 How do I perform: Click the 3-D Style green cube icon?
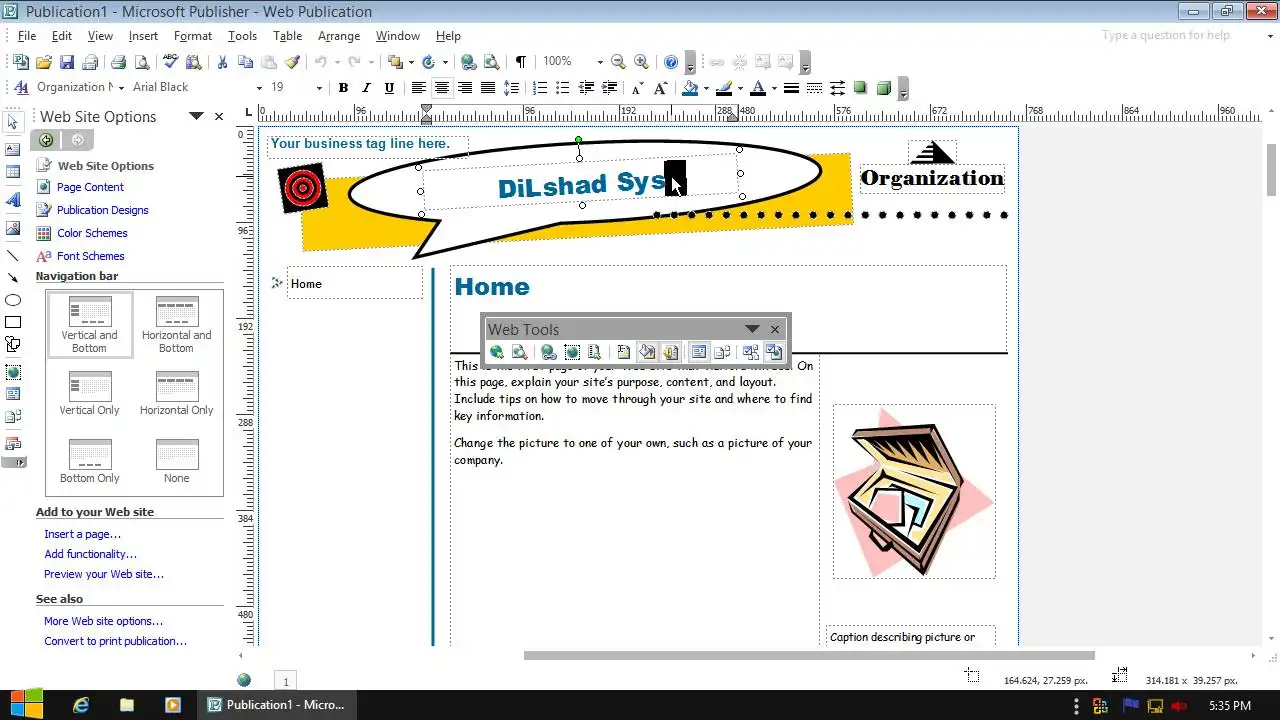pos(883,88)
